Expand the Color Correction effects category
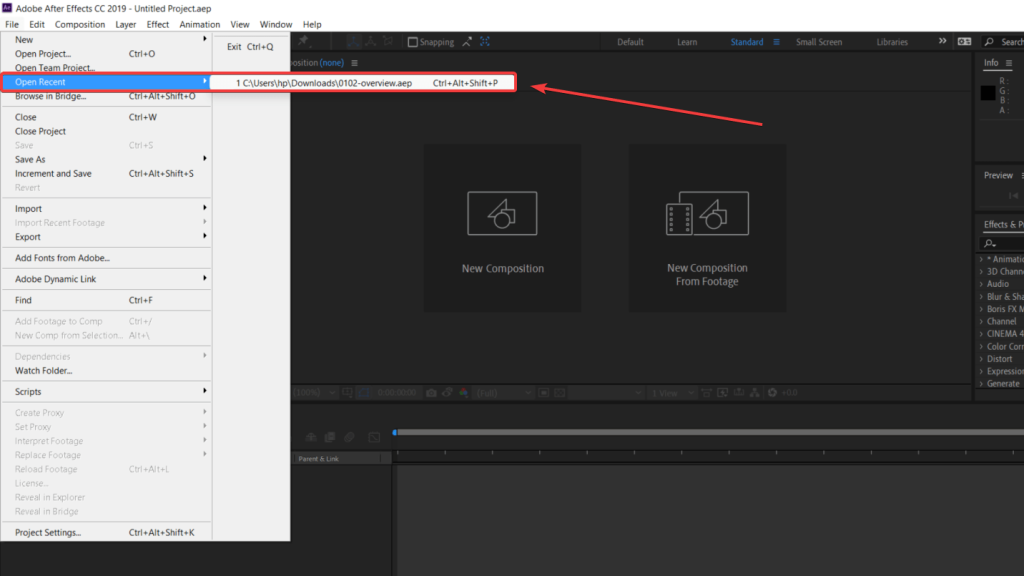This screenshot has width=1024, height=576. [x=980, y=346]
